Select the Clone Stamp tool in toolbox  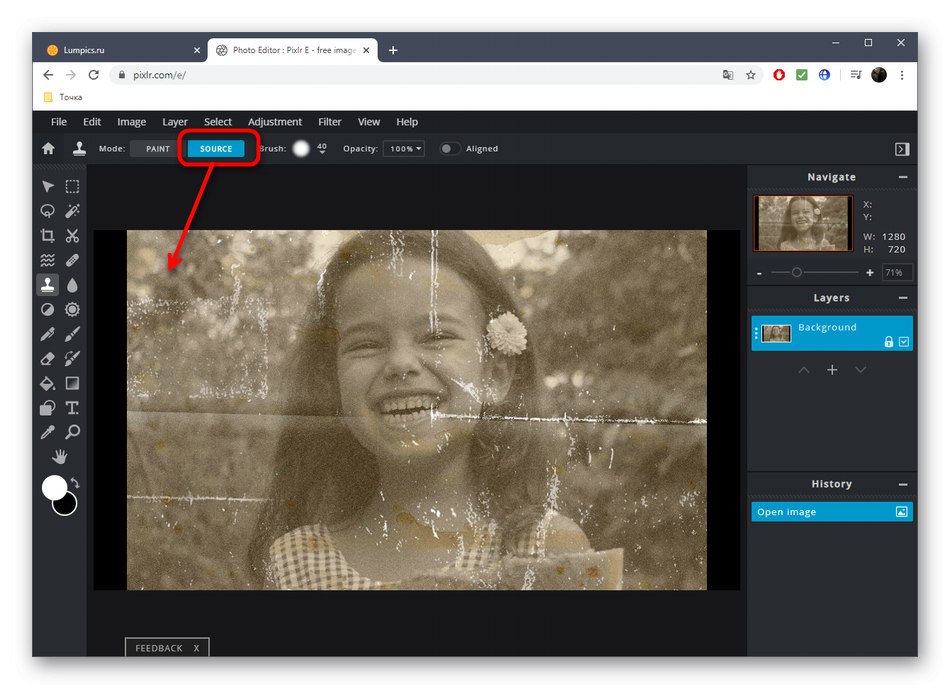click(48, 285)
